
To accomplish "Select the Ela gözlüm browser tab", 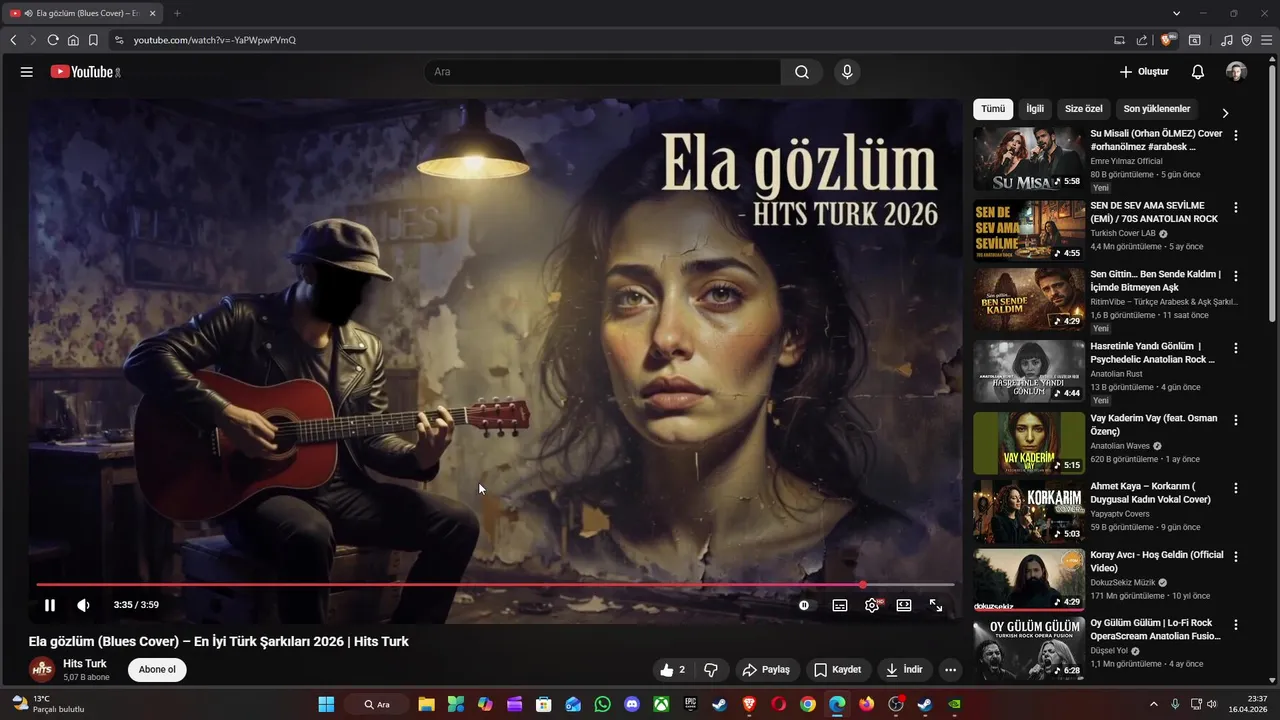I will 85,13.
